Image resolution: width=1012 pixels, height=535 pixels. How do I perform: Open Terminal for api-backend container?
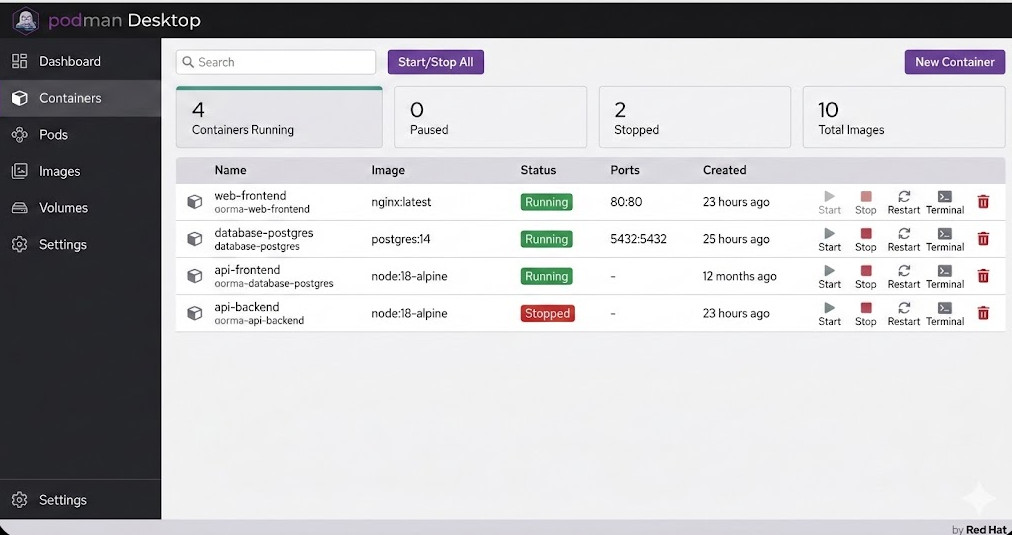pyautogui.click(x=945, y=314)
